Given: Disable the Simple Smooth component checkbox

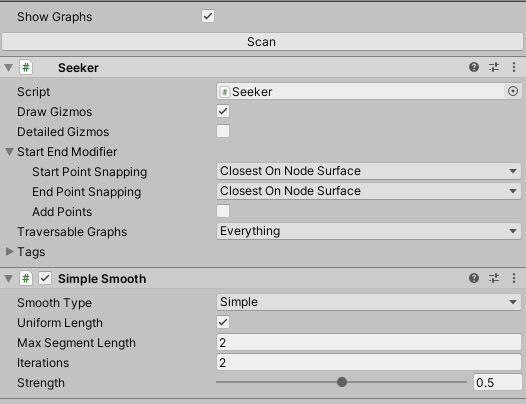Looking at the screenshot, I should point(45,278).
